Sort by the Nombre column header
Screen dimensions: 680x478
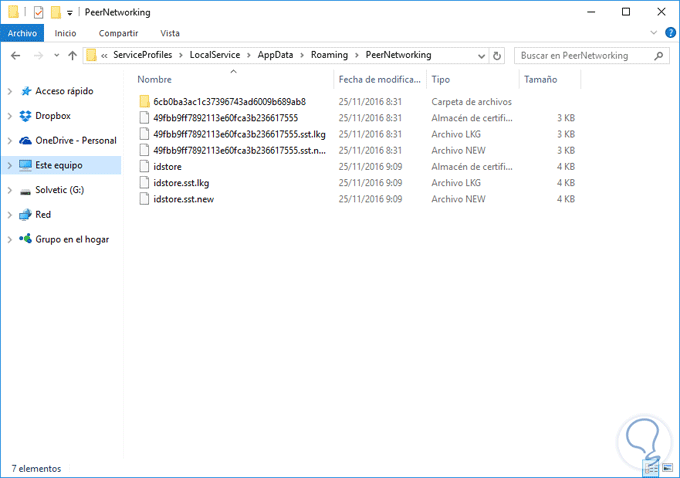233,79
